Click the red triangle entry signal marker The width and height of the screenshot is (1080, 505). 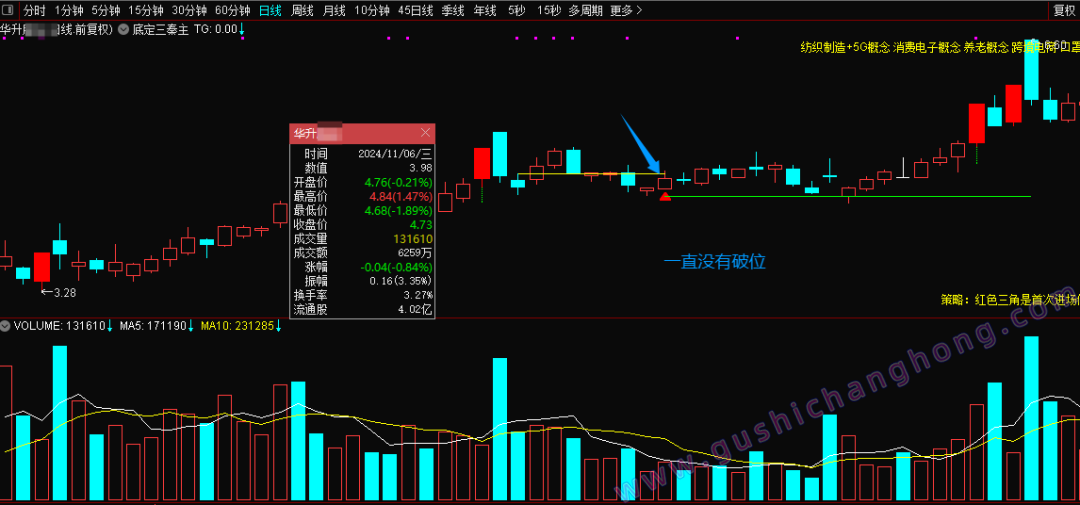click(x=665, y=197)
